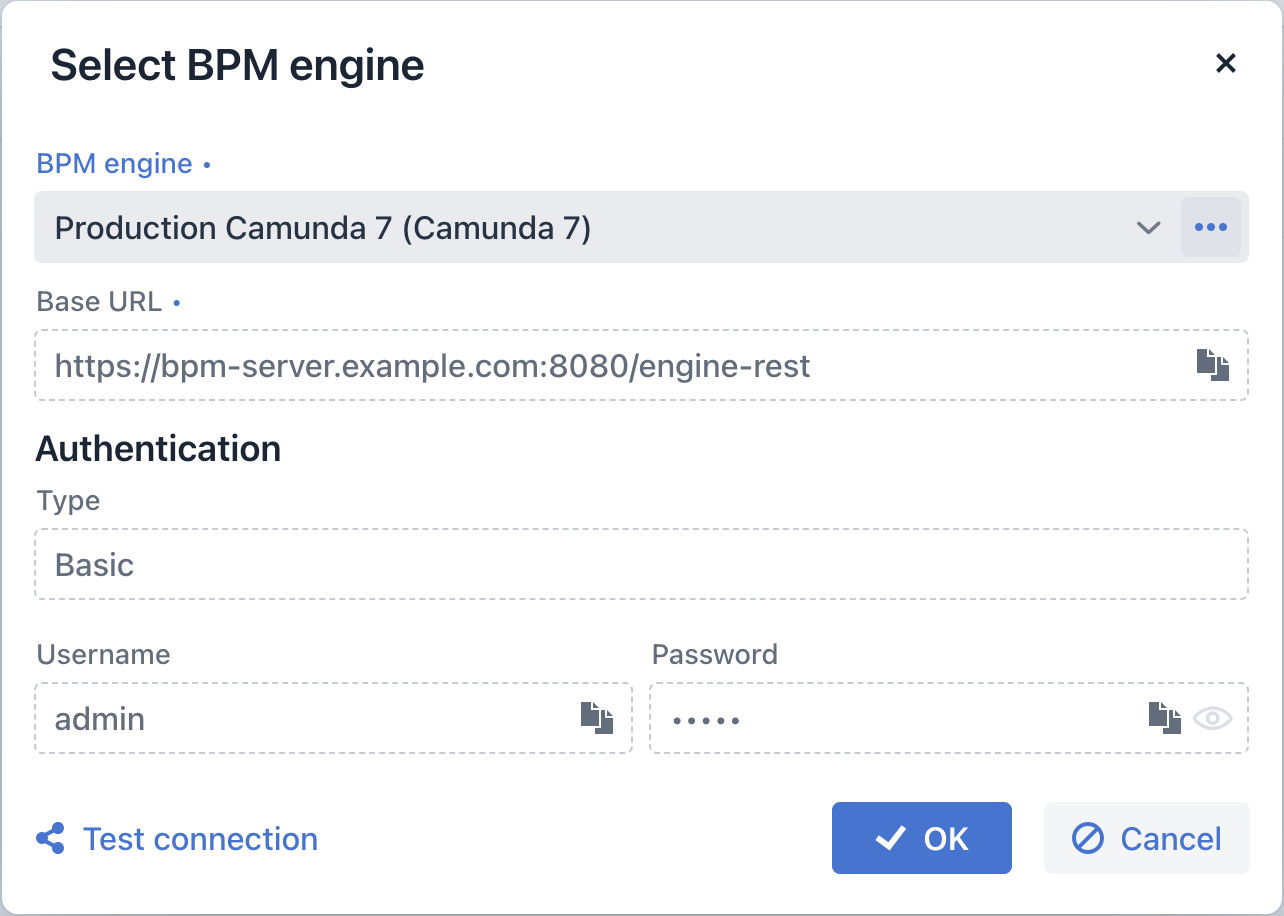
Task: Click the Select BPM engine title
Action: 237,66
